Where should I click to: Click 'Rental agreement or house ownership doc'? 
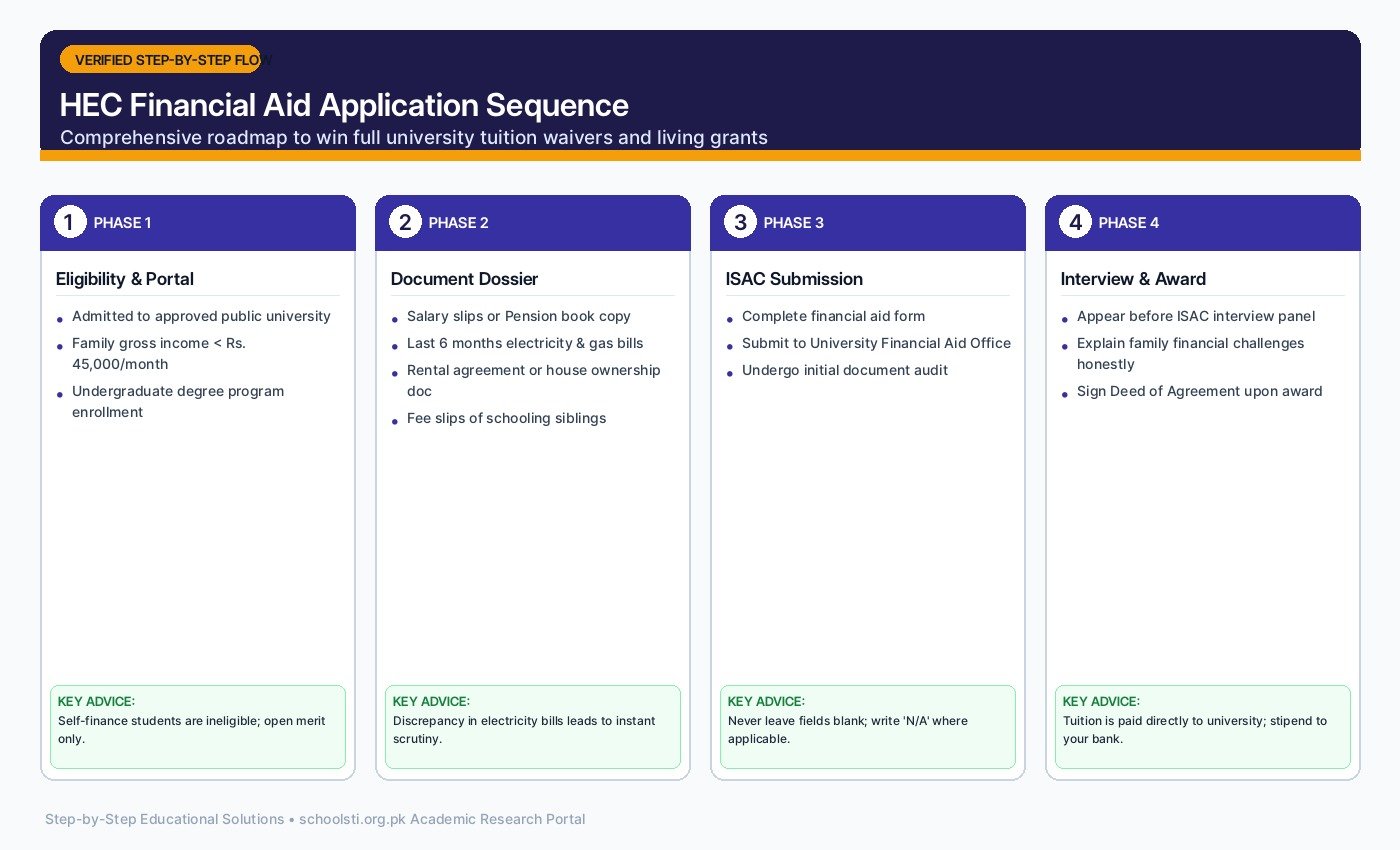(534, 381)
